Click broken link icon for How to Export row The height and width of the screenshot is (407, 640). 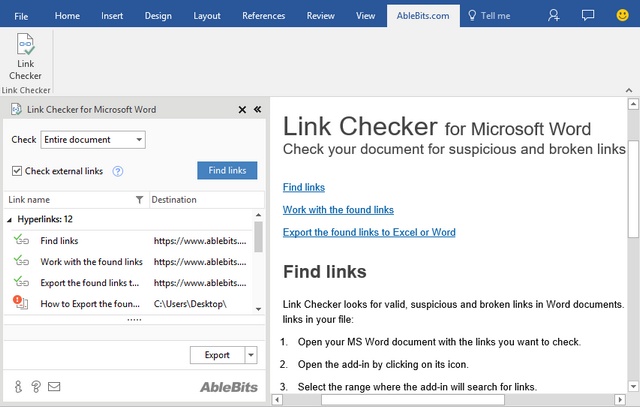pyautogui.click(x=20, y=302)
